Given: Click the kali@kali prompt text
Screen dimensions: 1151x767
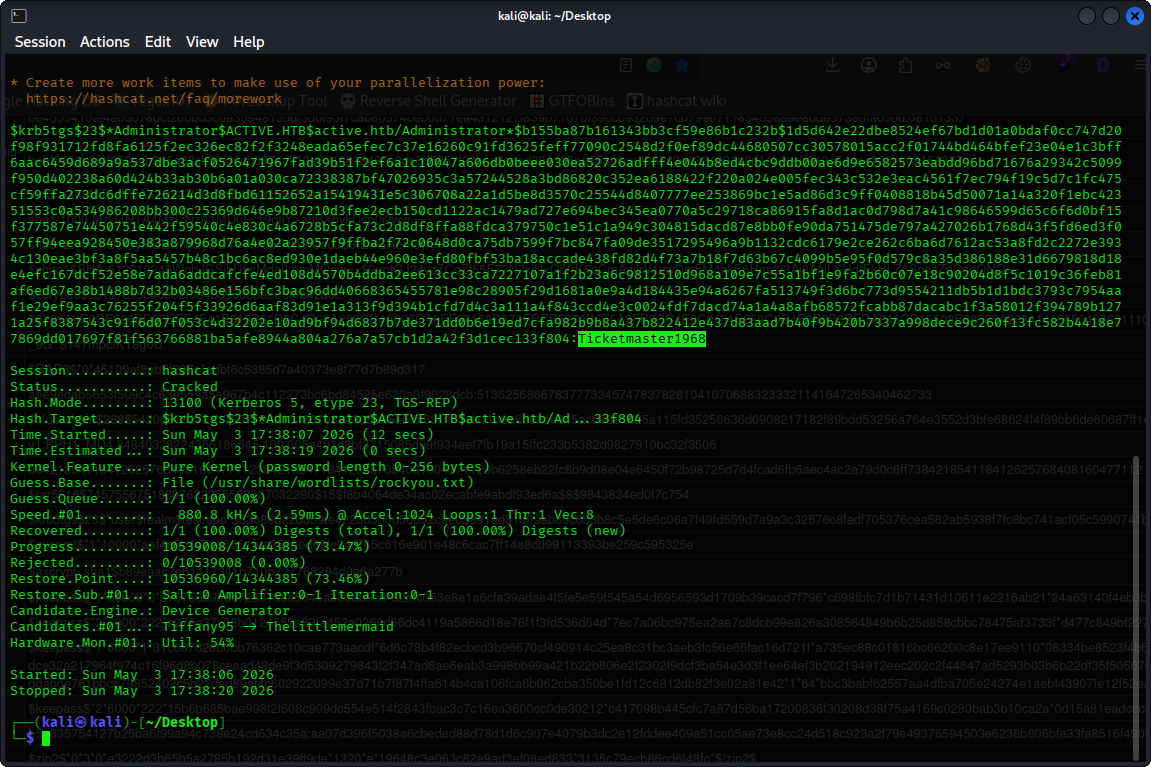Looking at the screenshot, I should point(81,722).
